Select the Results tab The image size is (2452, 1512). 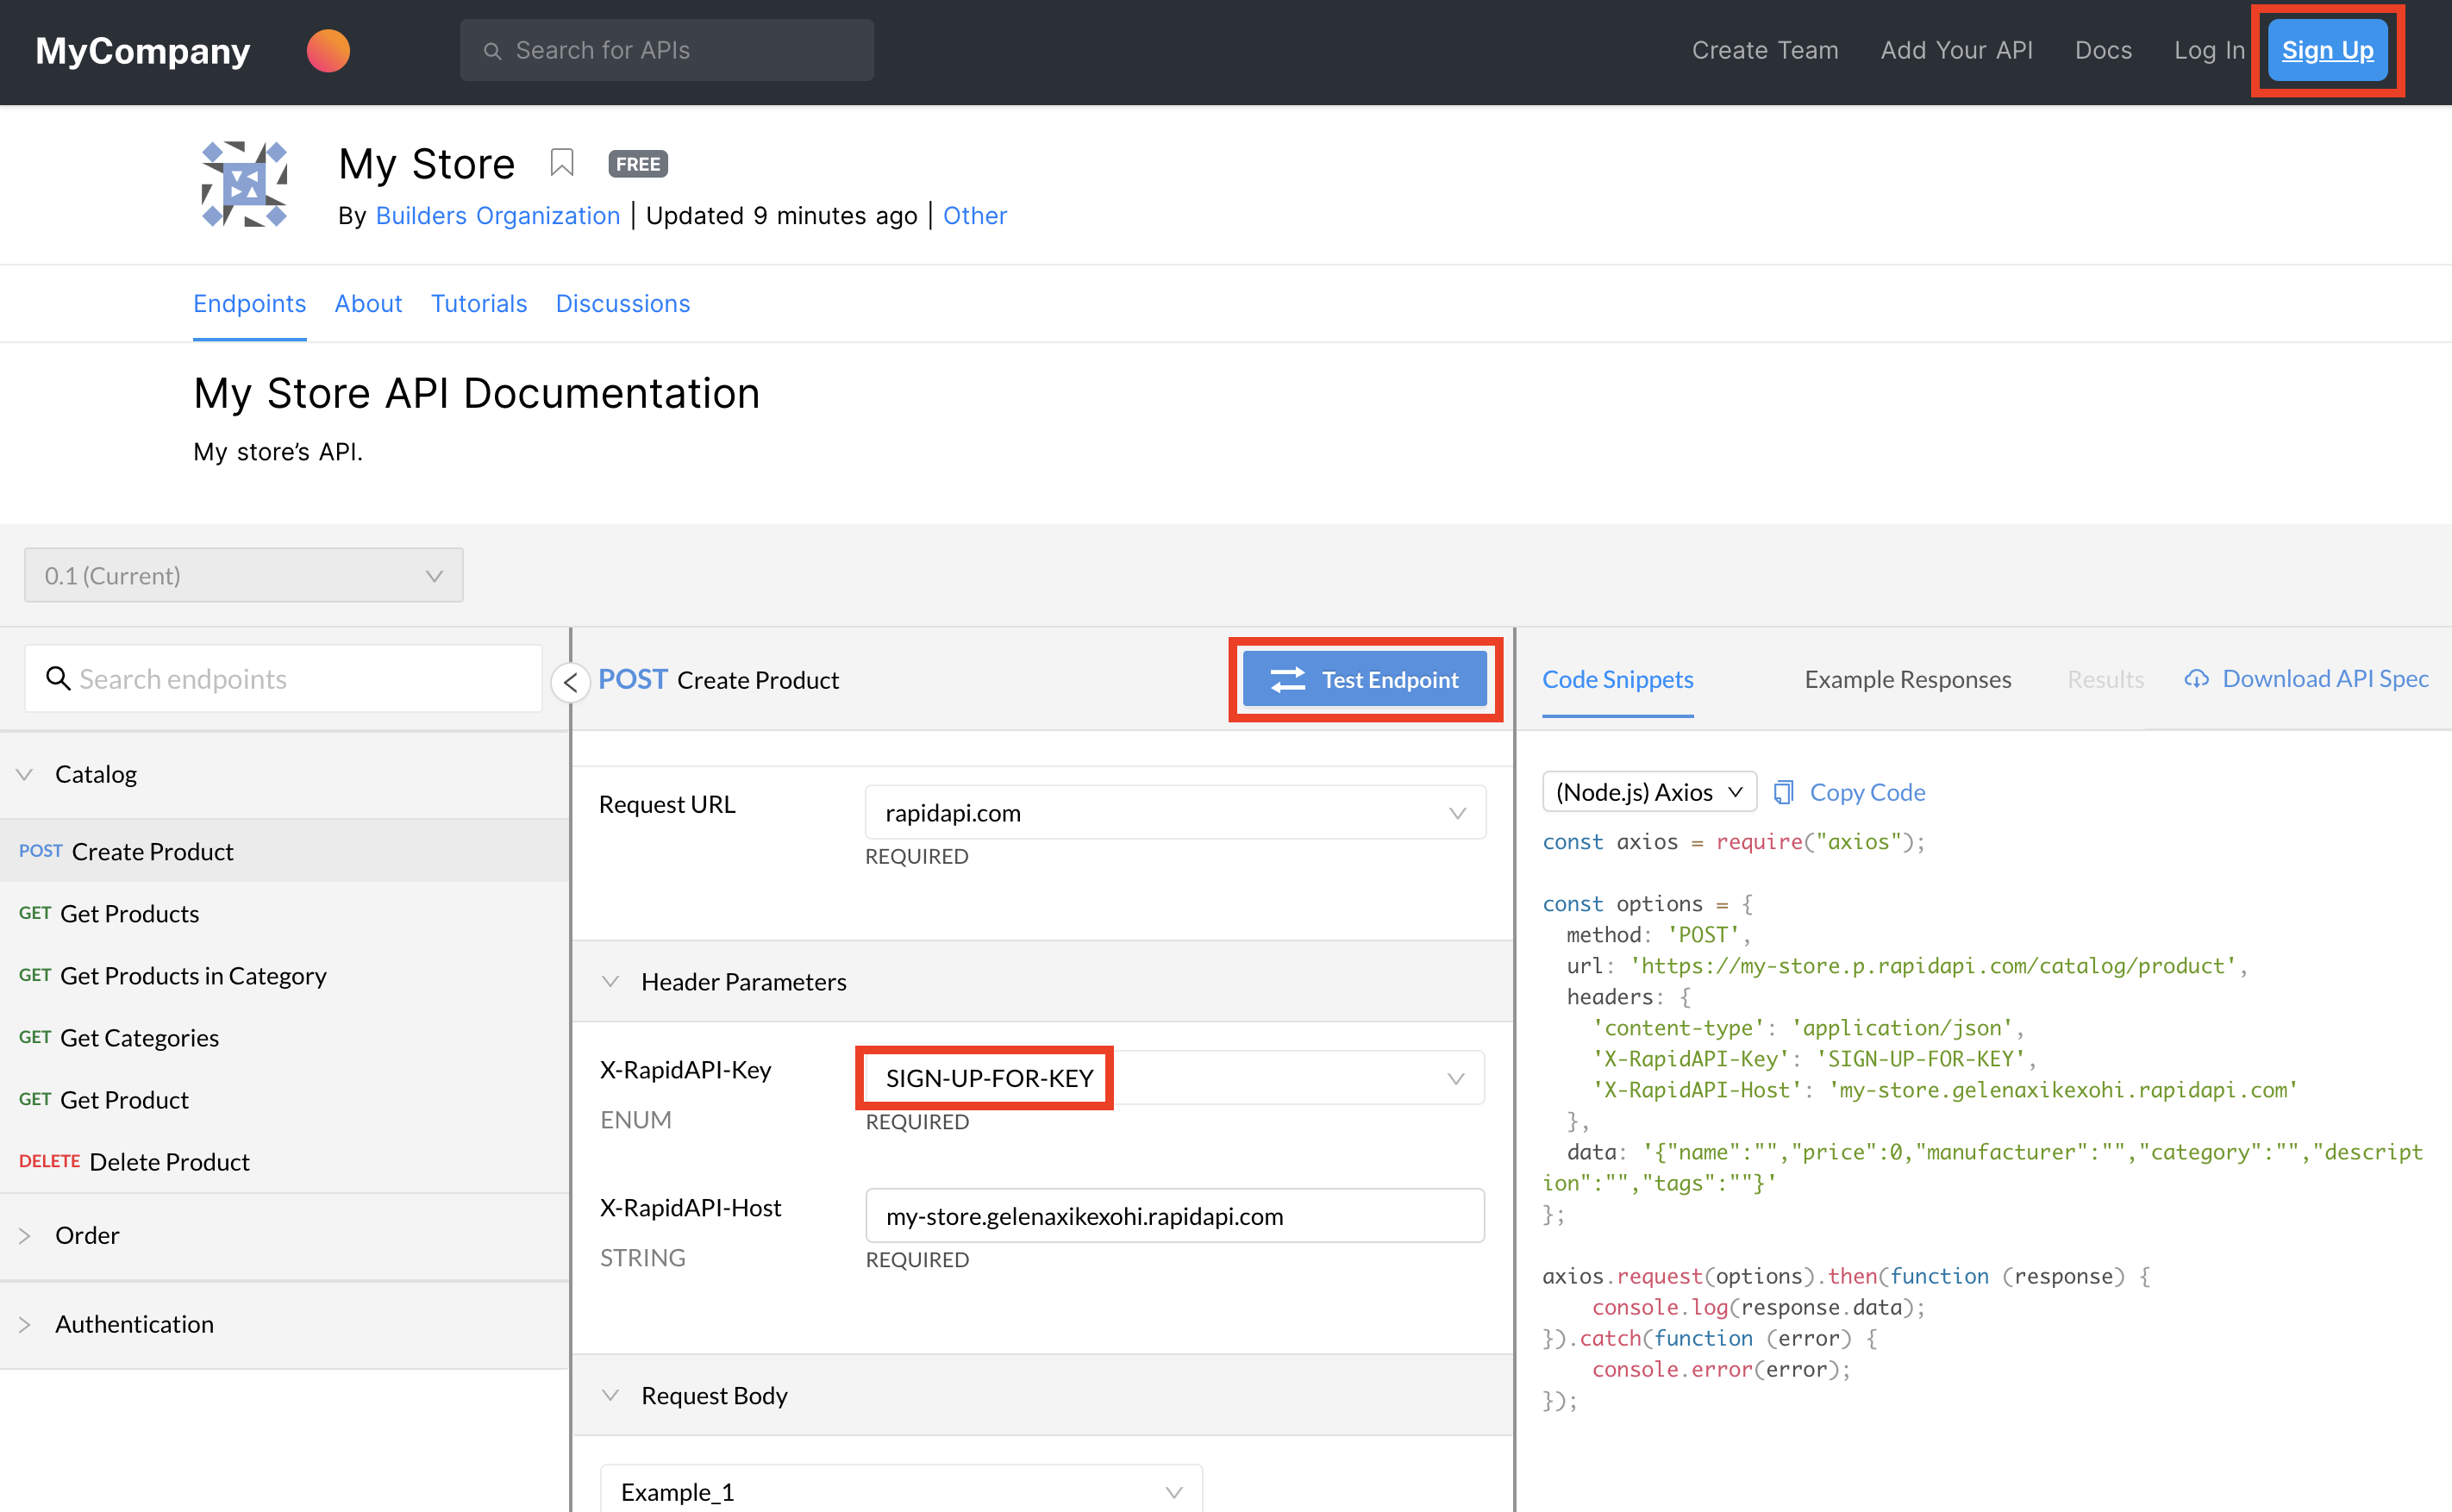tap(2105, 679)
